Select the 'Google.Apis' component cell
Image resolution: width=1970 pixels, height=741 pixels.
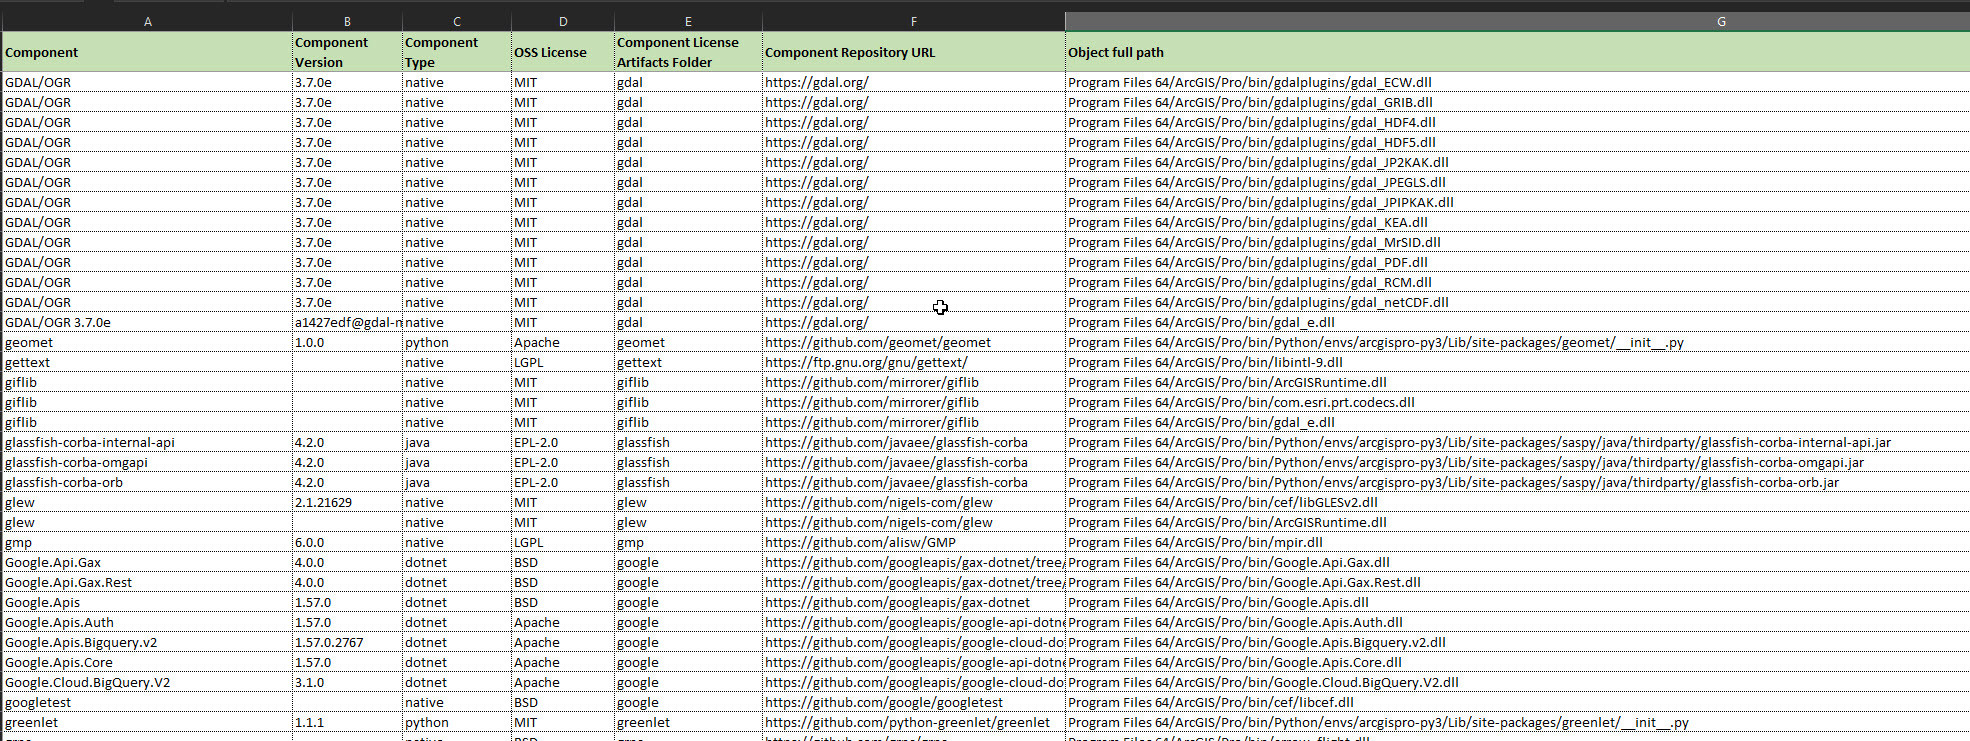[x=147, y=602]
